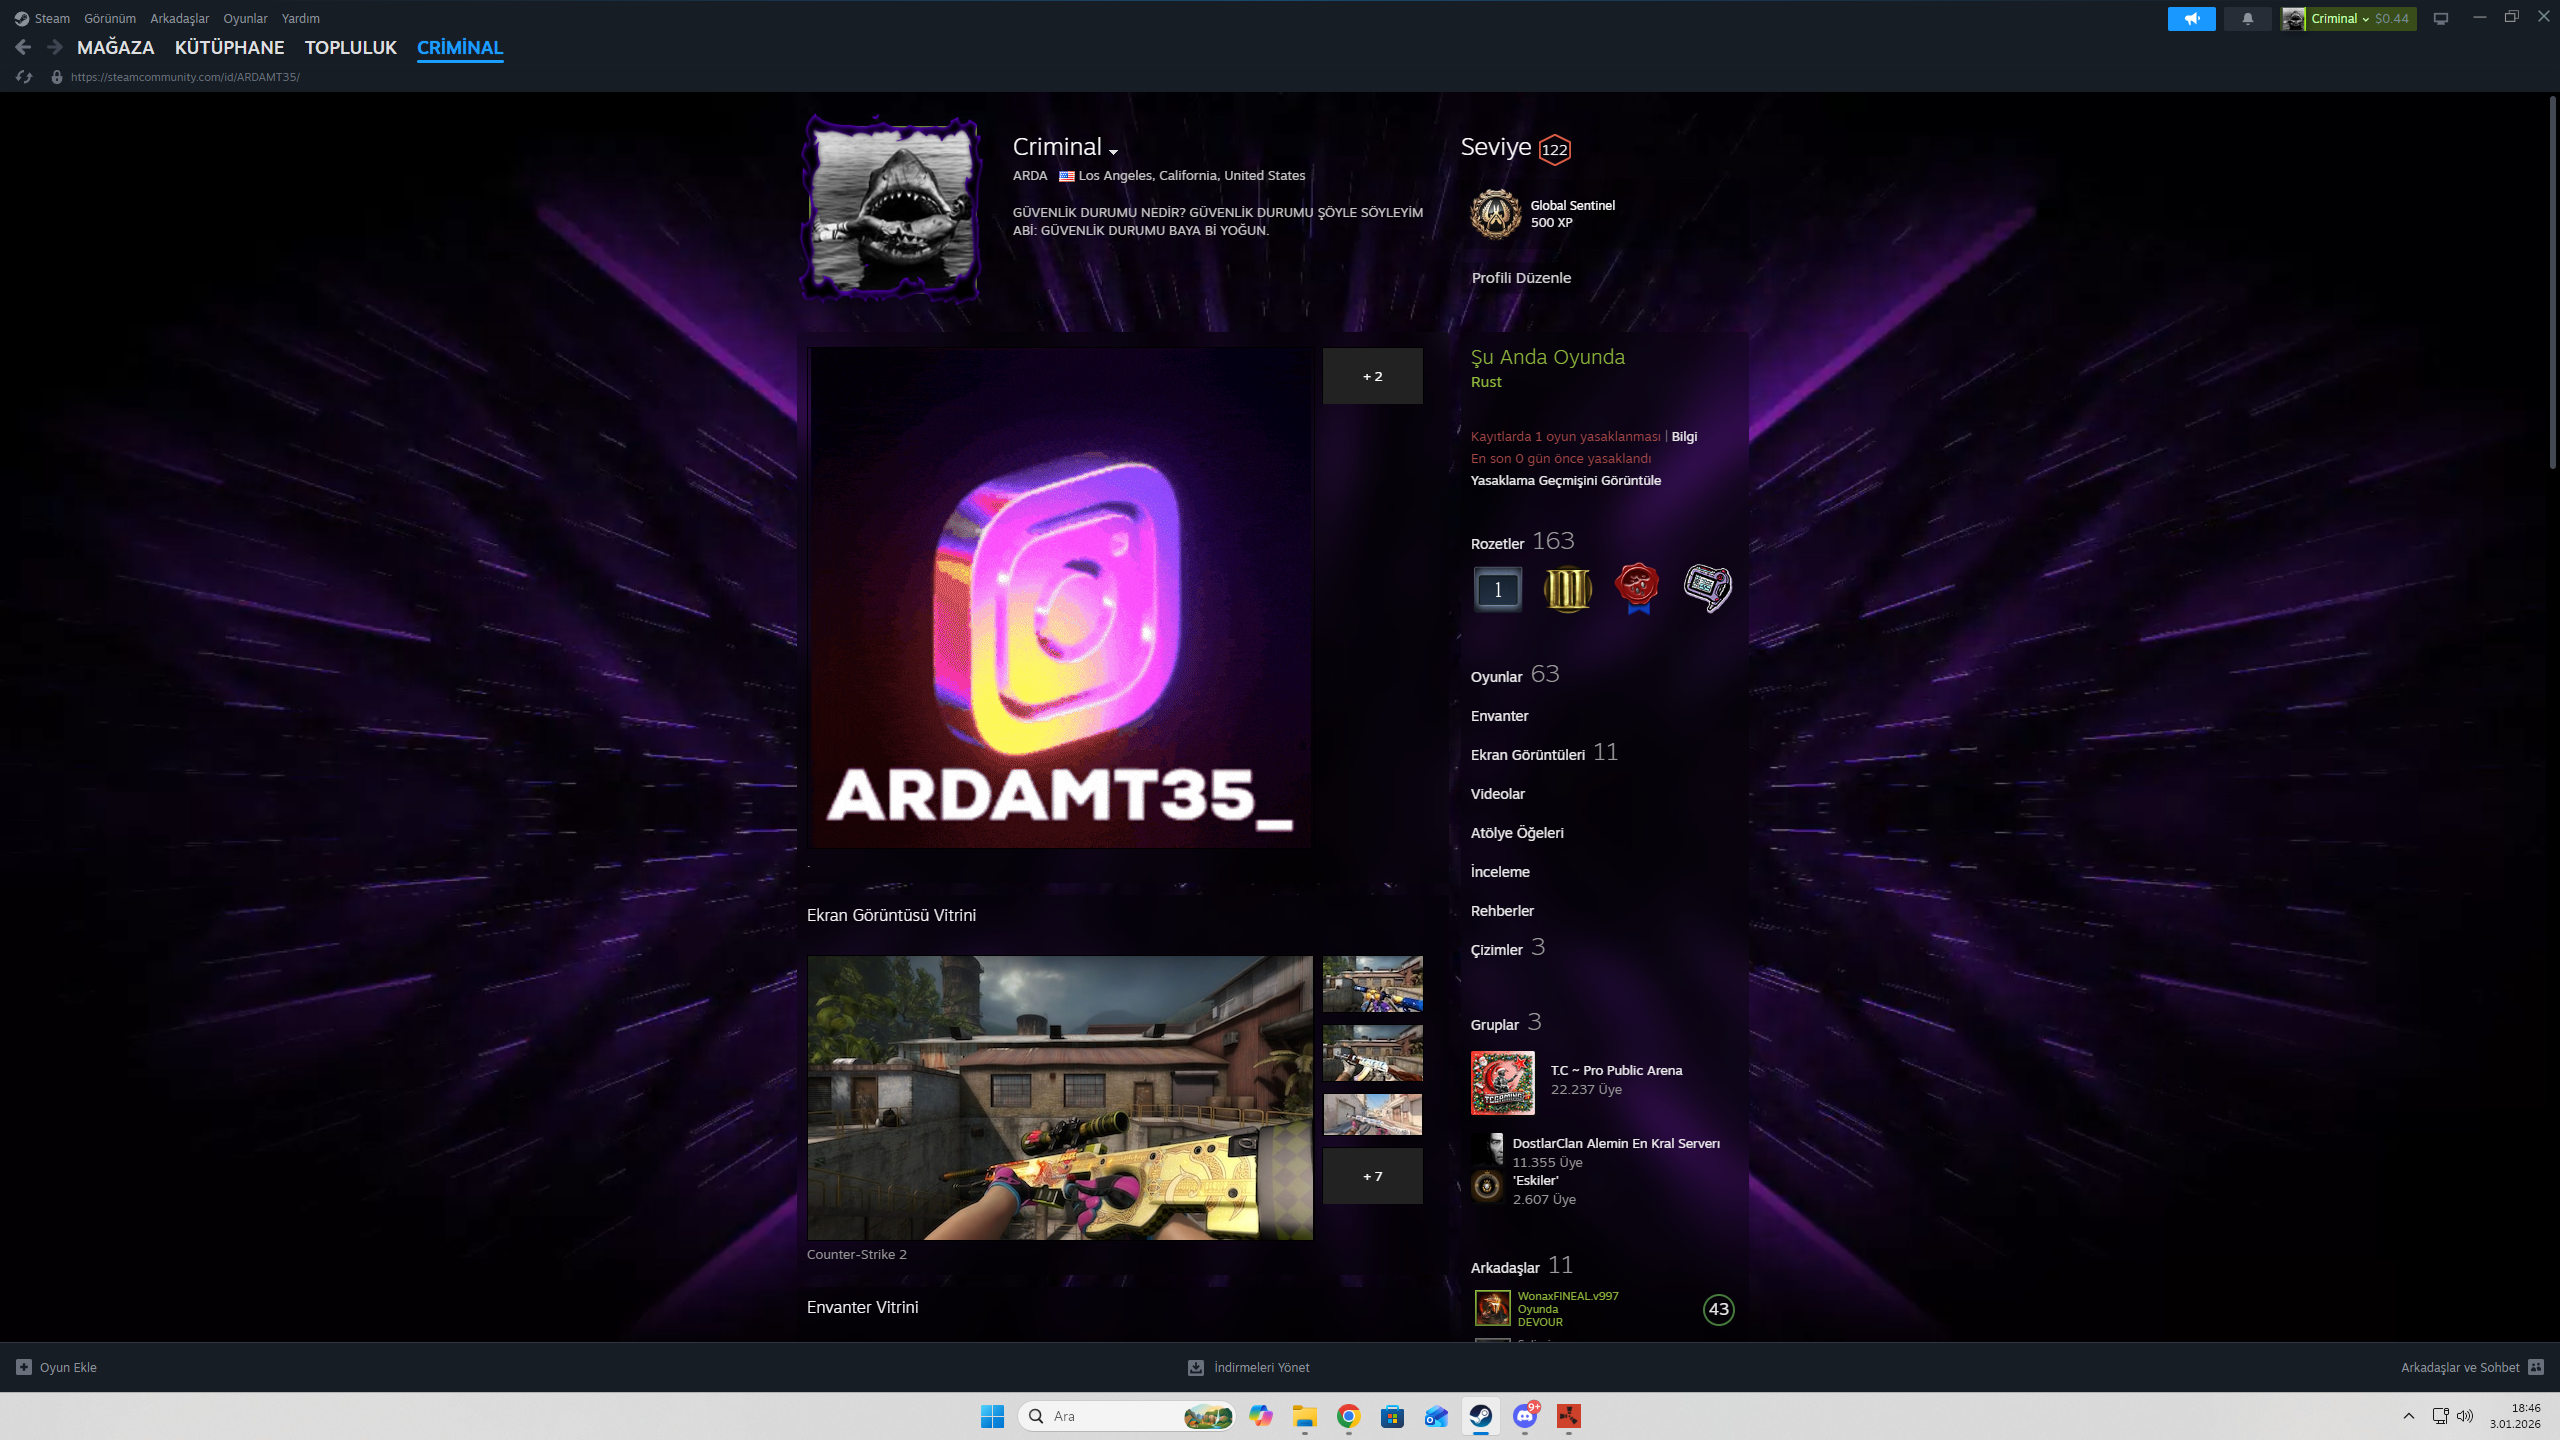Click the page's vertical scrollbar thumb
Viewport: 2560px width, 1440px height.
2552,282
